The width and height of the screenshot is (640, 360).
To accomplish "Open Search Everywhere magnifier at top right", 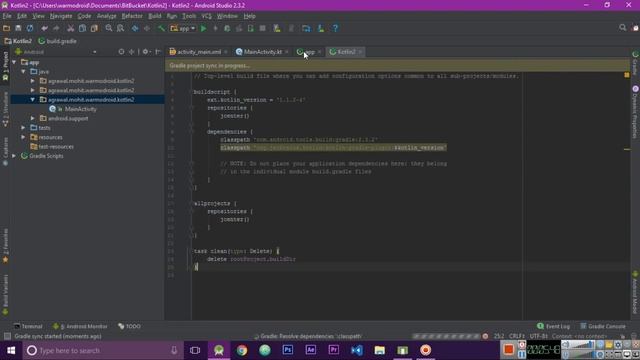I will tap(622, 28).
